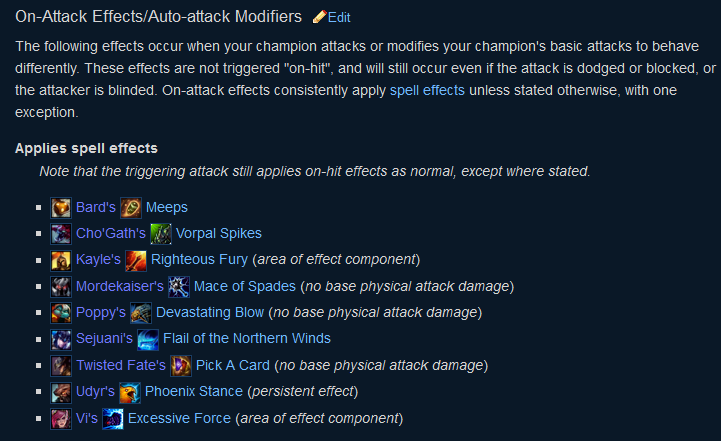Image resolution: width=721 pixels, height=441 pixels.
Task: Click the Pick A Card ability icon
Action: [x=181, y=366]
